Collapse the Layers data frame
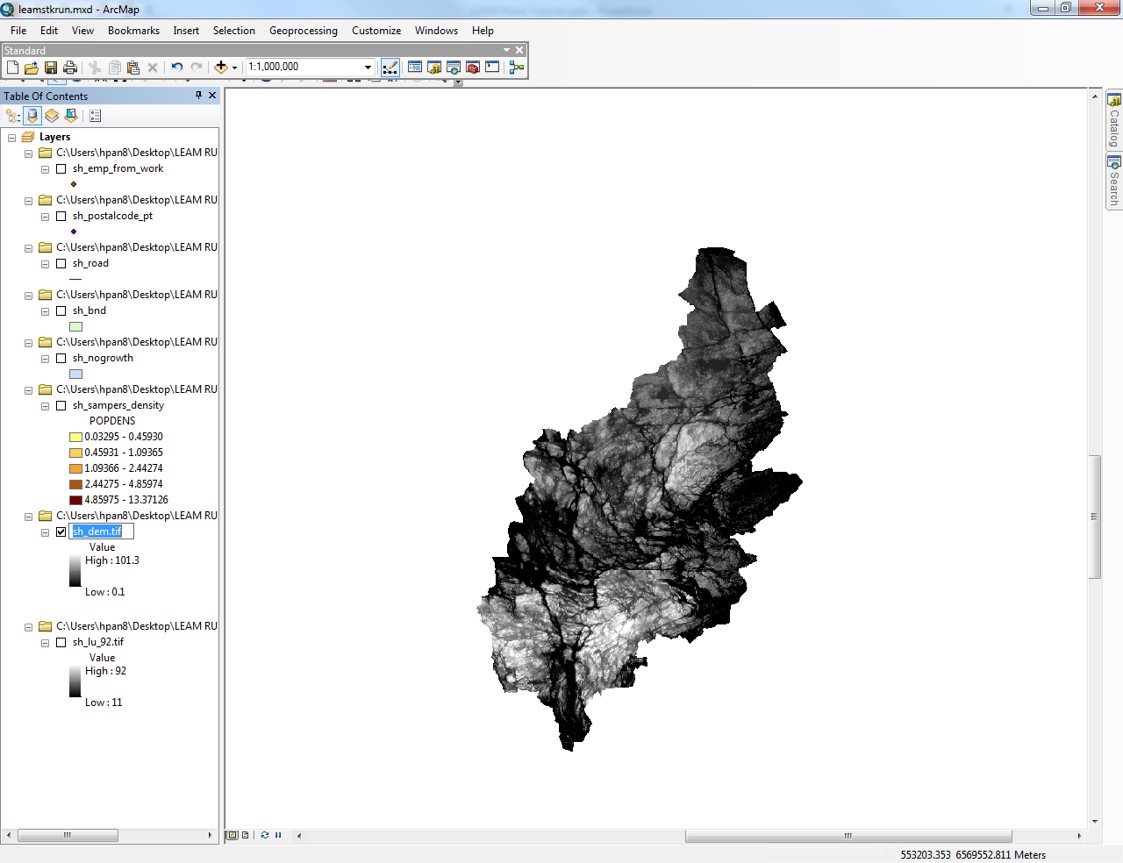 pyautogui.click(x=11, y=138)
